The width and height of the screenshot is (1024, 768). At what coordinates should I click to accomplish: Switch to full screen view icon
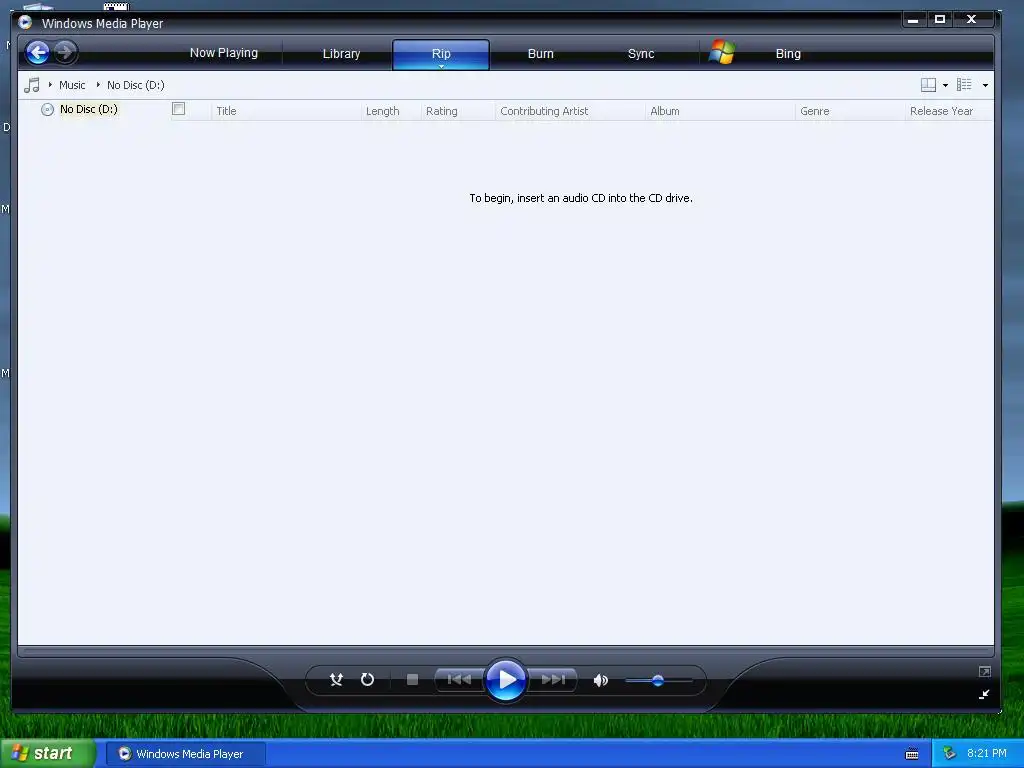coord(984,671)
